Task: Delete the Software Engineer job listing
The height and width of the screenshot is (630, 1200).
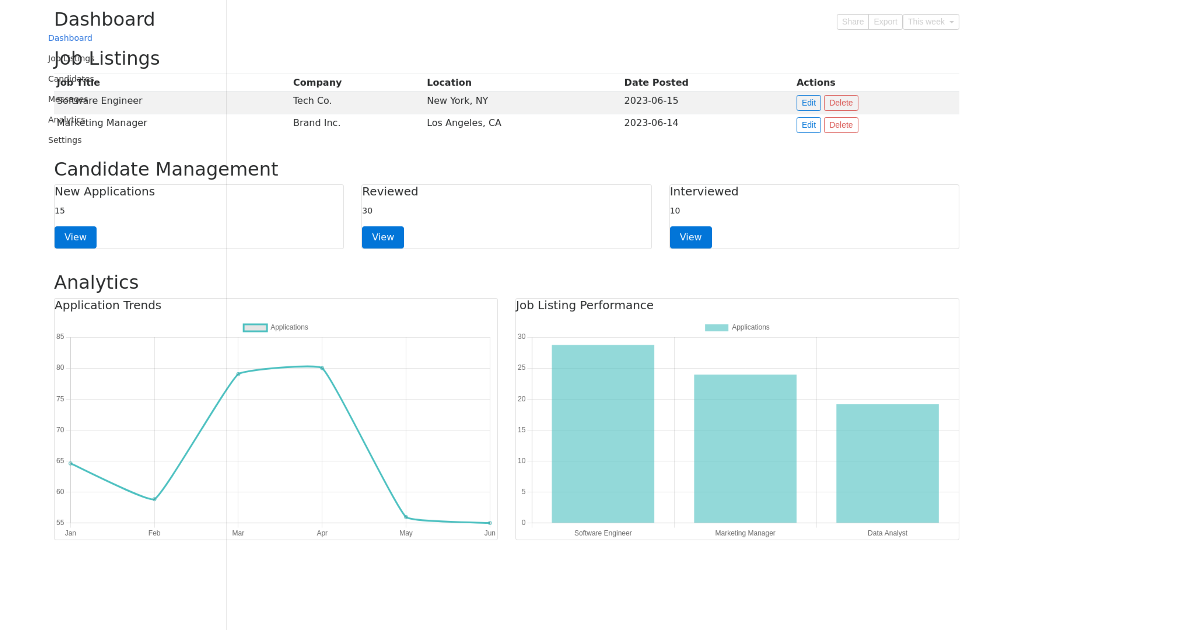Action: [x=840, y=103]
